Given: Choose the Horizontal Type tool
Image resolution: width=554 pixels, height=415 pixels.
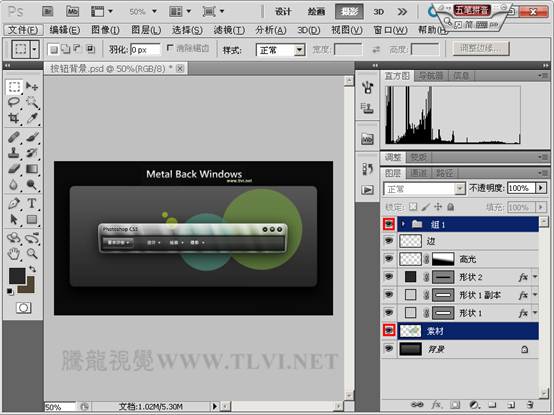Looking at the screenshot, I should 32,203.
